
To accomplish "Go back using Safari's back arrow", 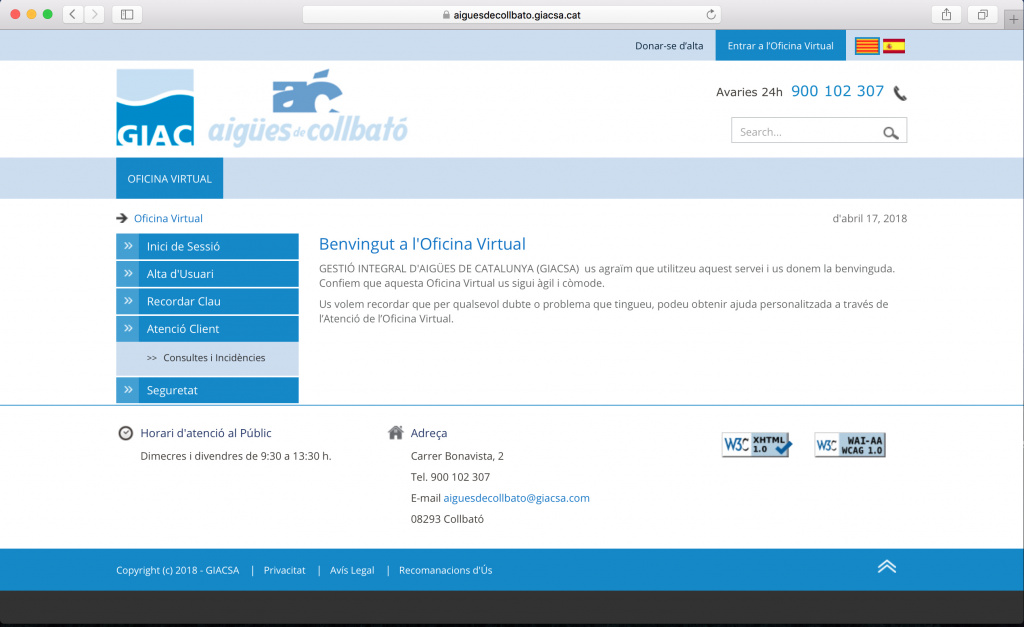I will point(72,14).
